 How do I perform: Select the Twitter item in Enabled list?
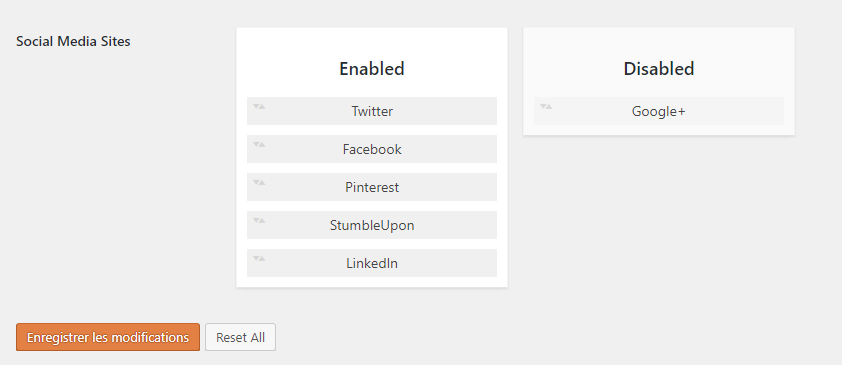[372, 111]
